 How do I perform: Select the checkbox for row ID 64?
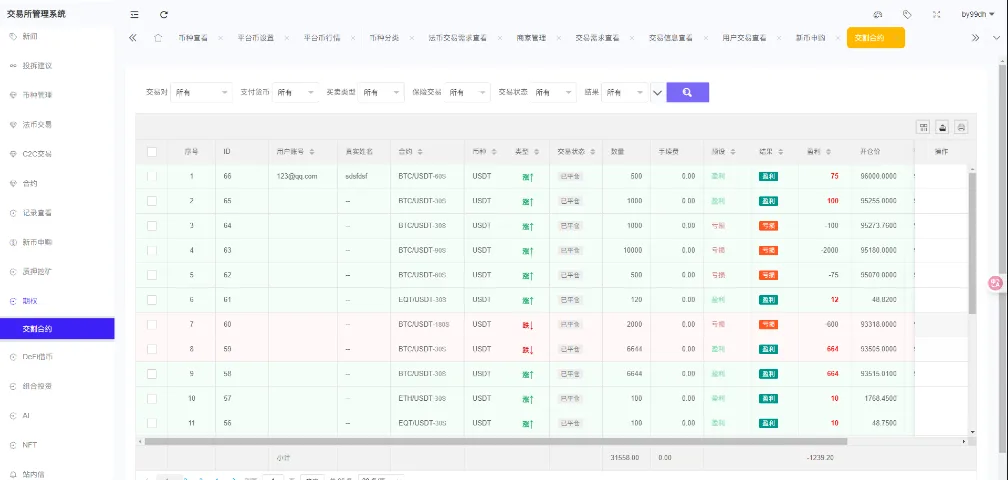152,226
